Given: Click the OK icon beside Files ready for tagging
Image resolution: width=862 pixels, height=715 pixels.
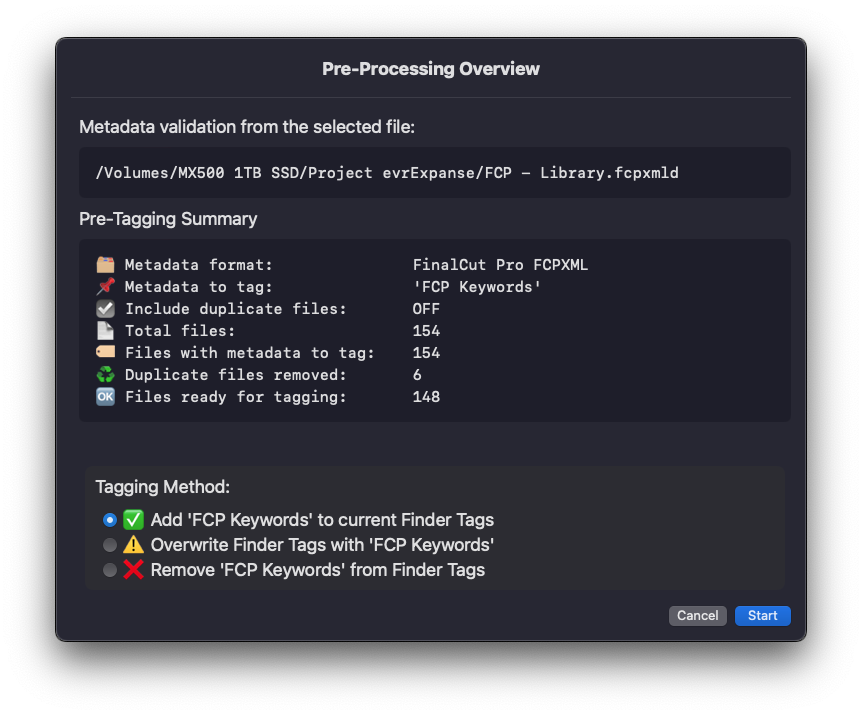Looking at the screenshot, I should 105,397.
